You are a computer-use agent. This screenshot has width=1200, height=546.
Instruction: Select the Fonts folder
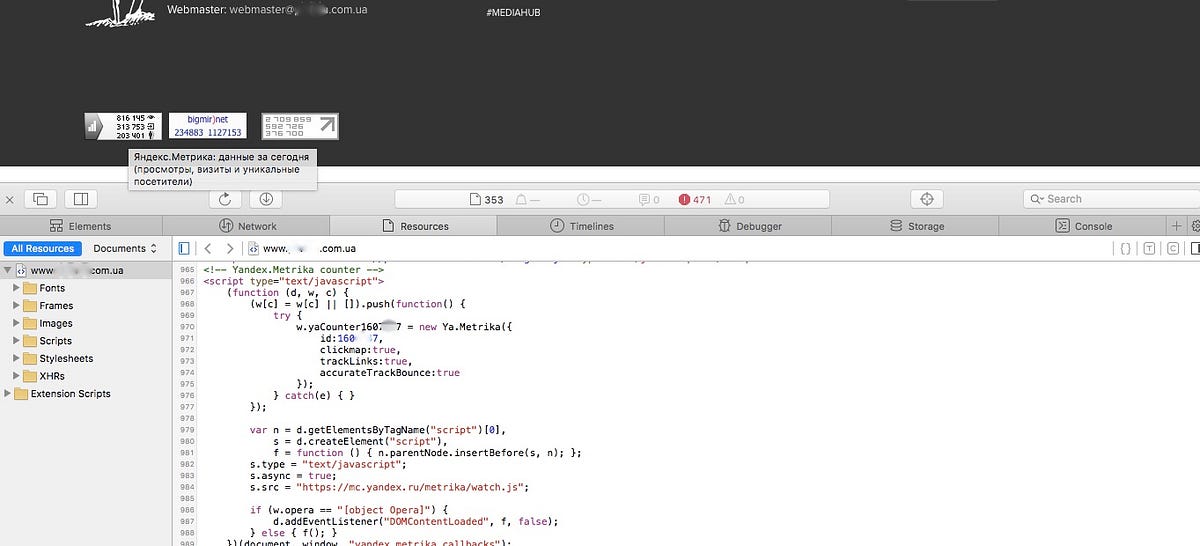(45, 288)
